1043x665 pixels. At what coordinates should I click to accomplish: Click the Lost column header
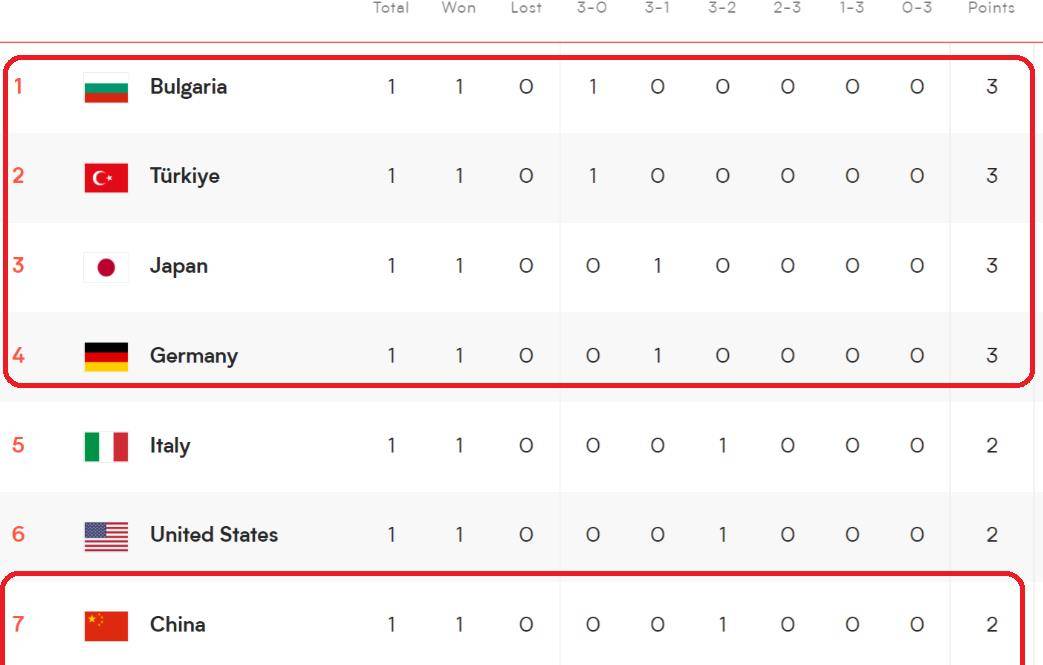coord(526,7)
